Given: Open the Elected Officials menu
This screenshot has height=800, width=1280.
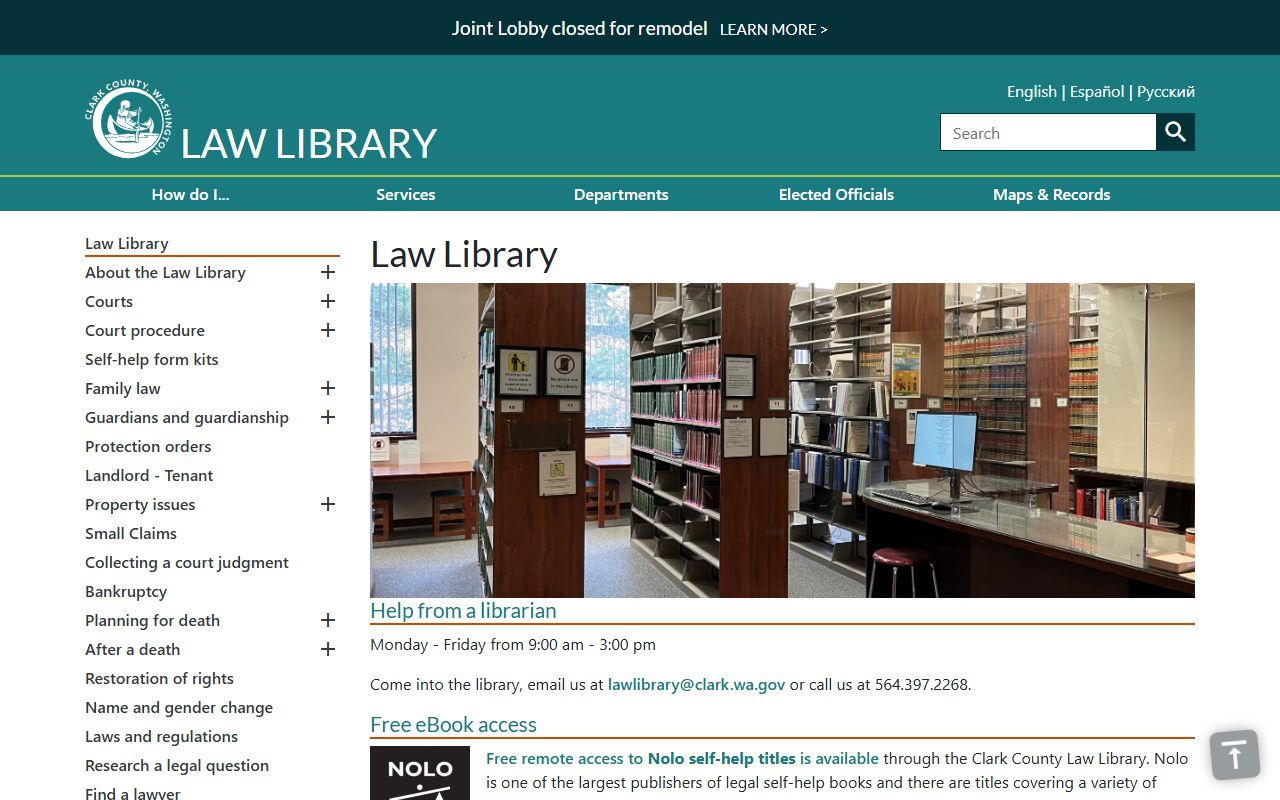Looking at the screenshot, I should coord(836,194).
